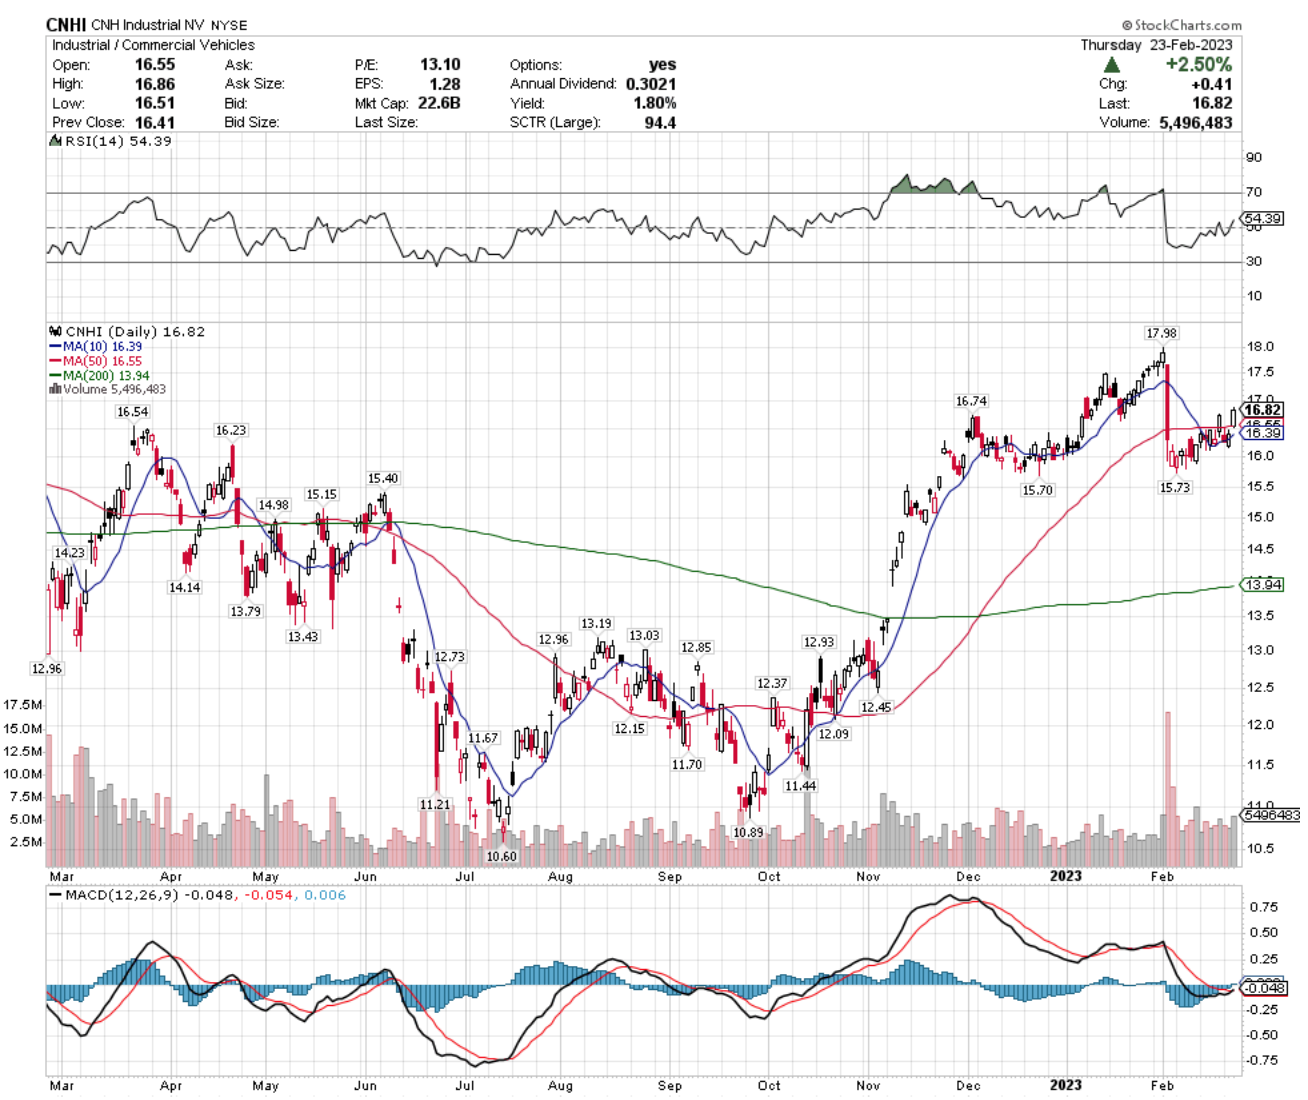
Task: Click the MACD legend dash marker
Action: [55, 895]
